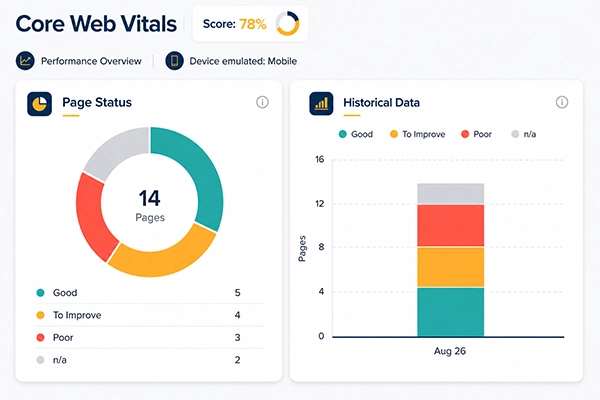This screenshot has height=400, width=600.
Task: Click the Device emulated: Mobile label
Action: pyautogui.click(x=243, y=61)
